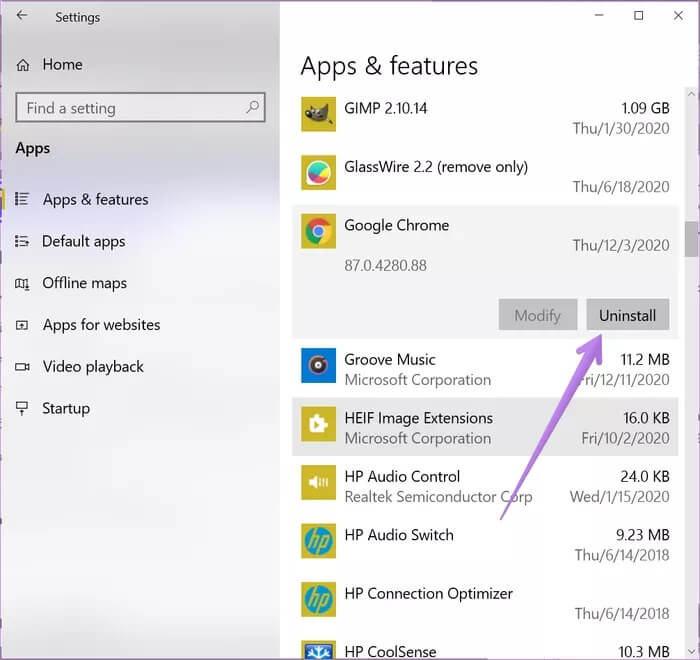700x660 pixels.
Task: Select GlassWire 2.2 (remove only) entry
Action: click(x=485, y=176)
